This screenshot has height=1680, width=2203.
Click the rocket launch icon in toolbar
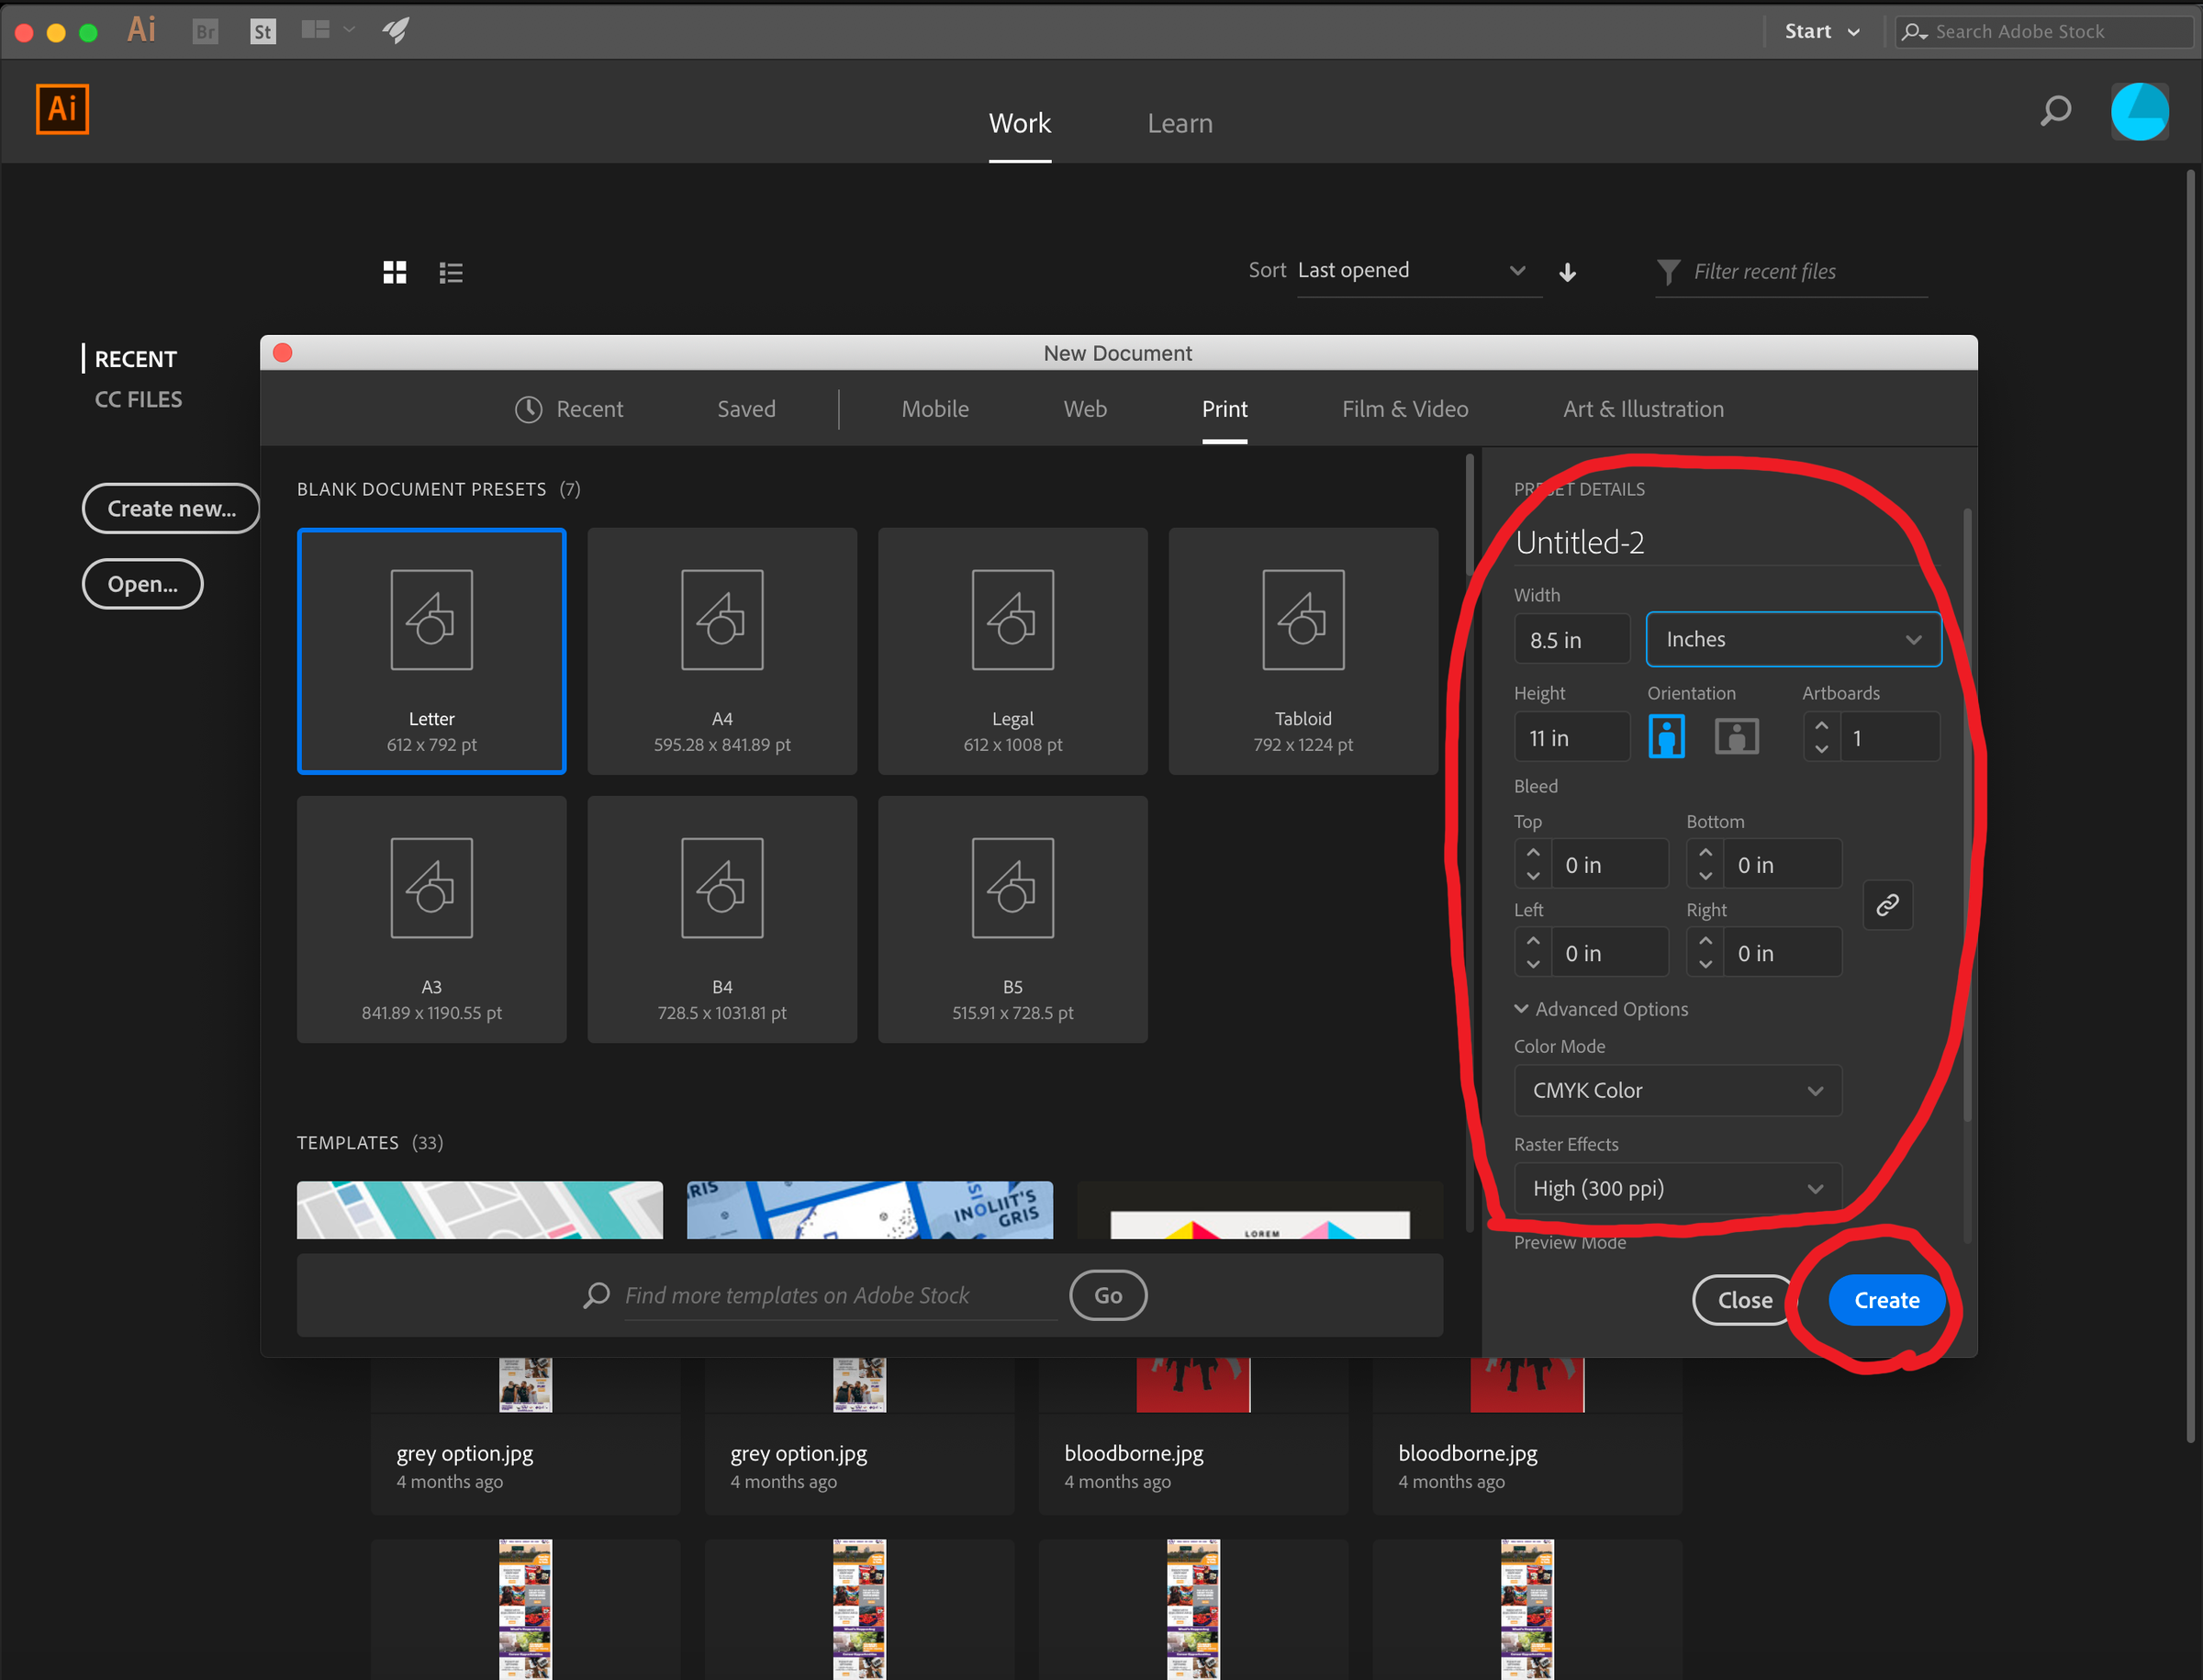(x=396, y=31)
